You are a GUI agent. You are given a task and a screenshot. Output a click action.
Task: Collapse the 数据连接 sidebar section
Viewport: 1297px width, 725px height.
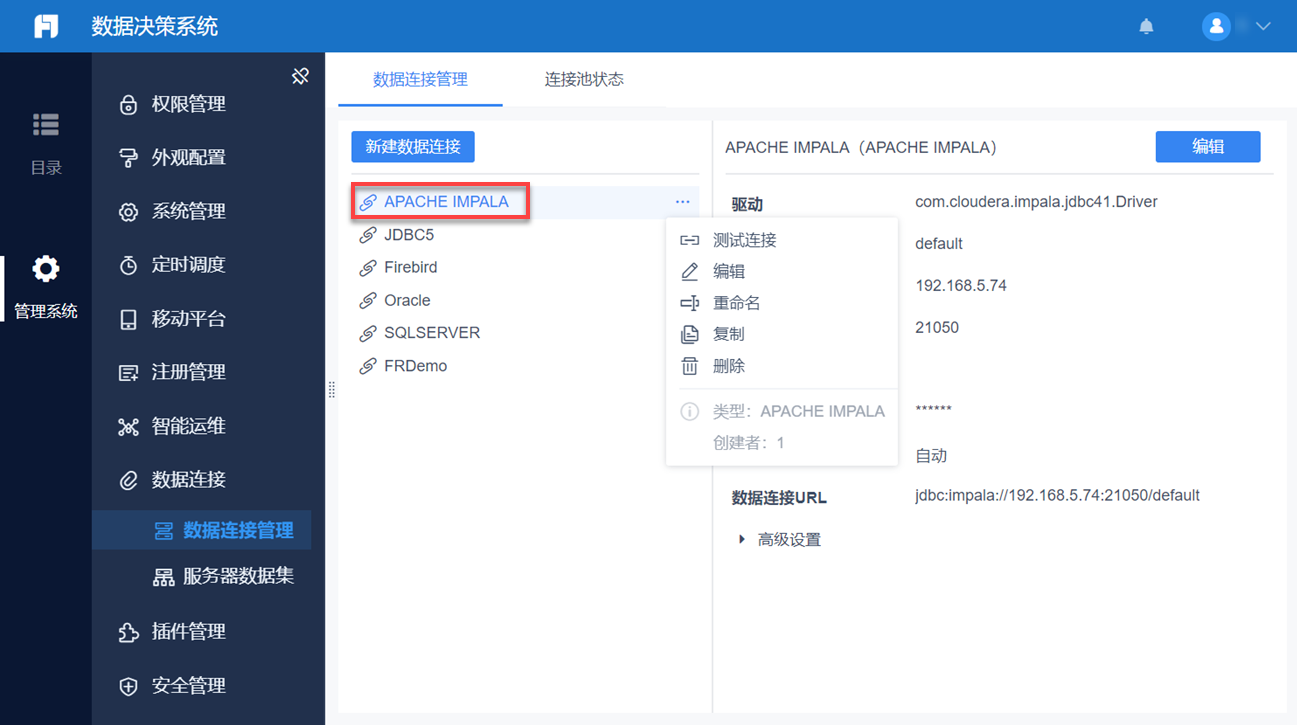click(x=188, y=479)
